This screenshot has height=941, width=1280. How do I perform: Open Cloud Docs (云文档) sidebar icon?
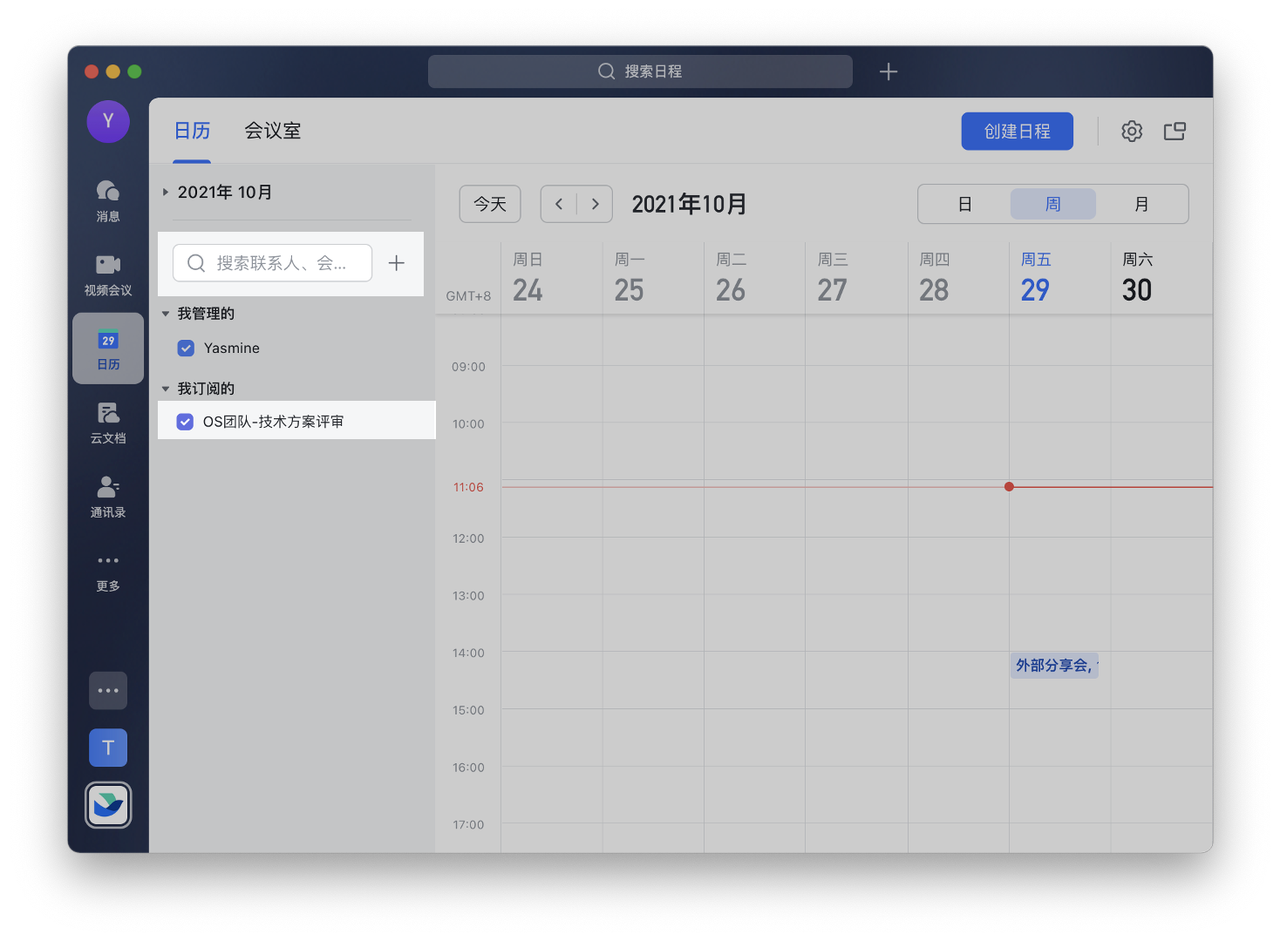point(108,422)
